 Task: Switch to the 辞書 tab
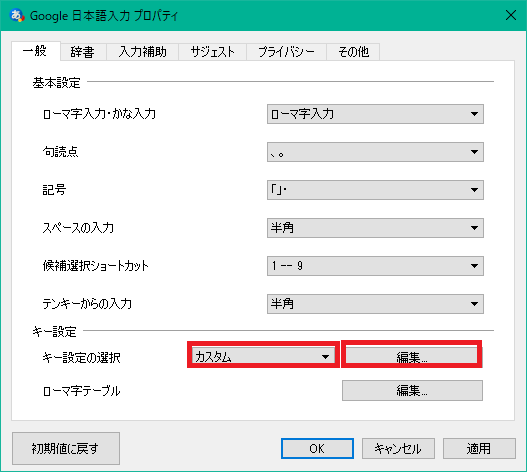tap(83, 52)
